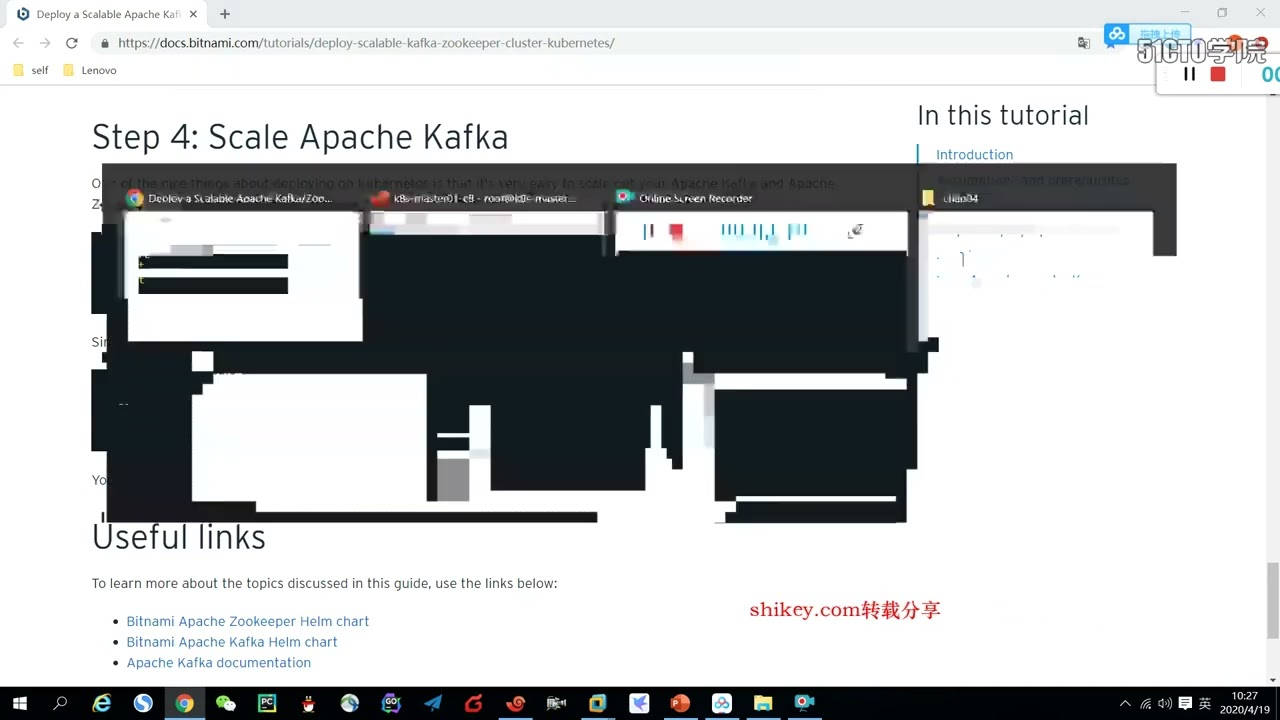1280x720 pixels.
Task: Switch to Deploy a Scalable Apache Kafka window thumbnail
Action: coord(244,266)
